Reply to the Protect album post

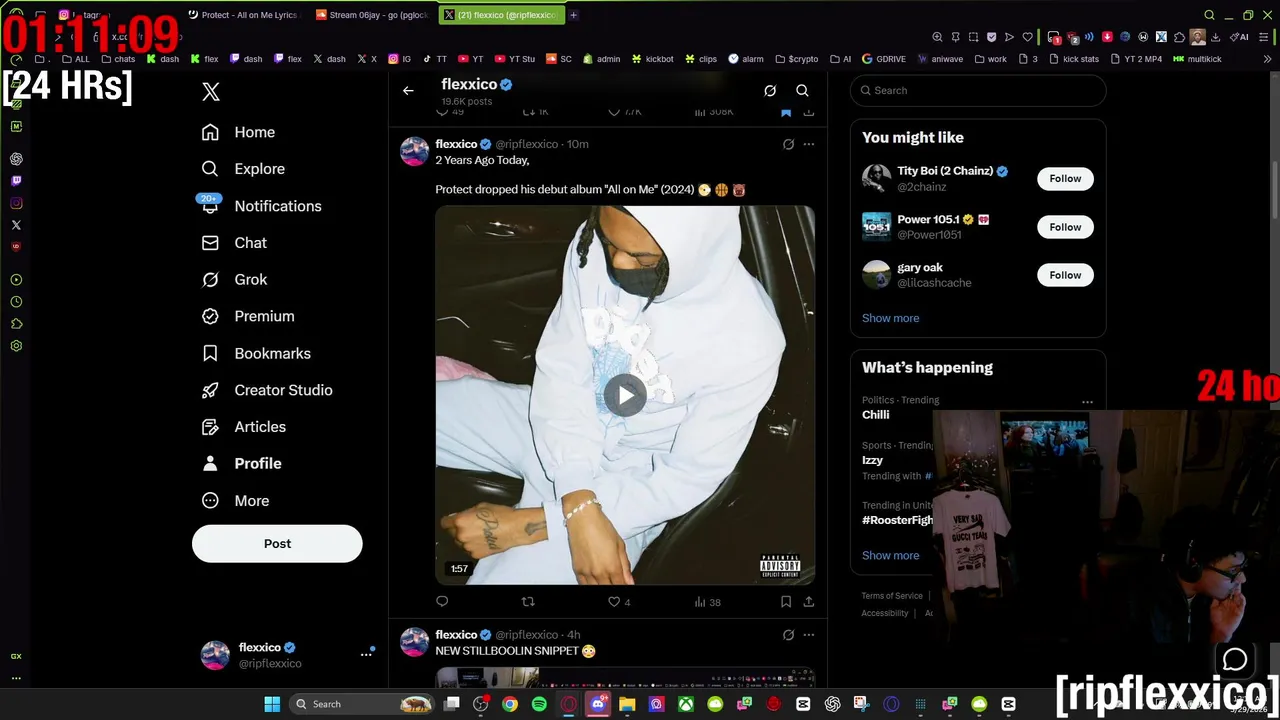[x=442, y=601]
